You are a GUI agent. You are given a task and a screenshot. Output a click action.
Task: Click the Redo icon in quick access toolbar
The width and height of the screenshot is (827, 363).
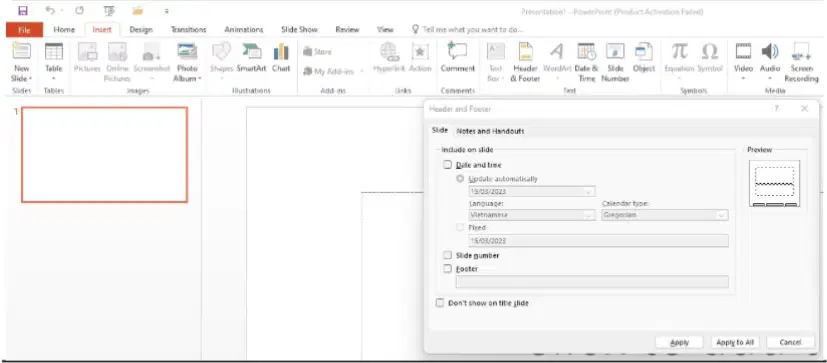pyautogui.click(x=79, y=11)
